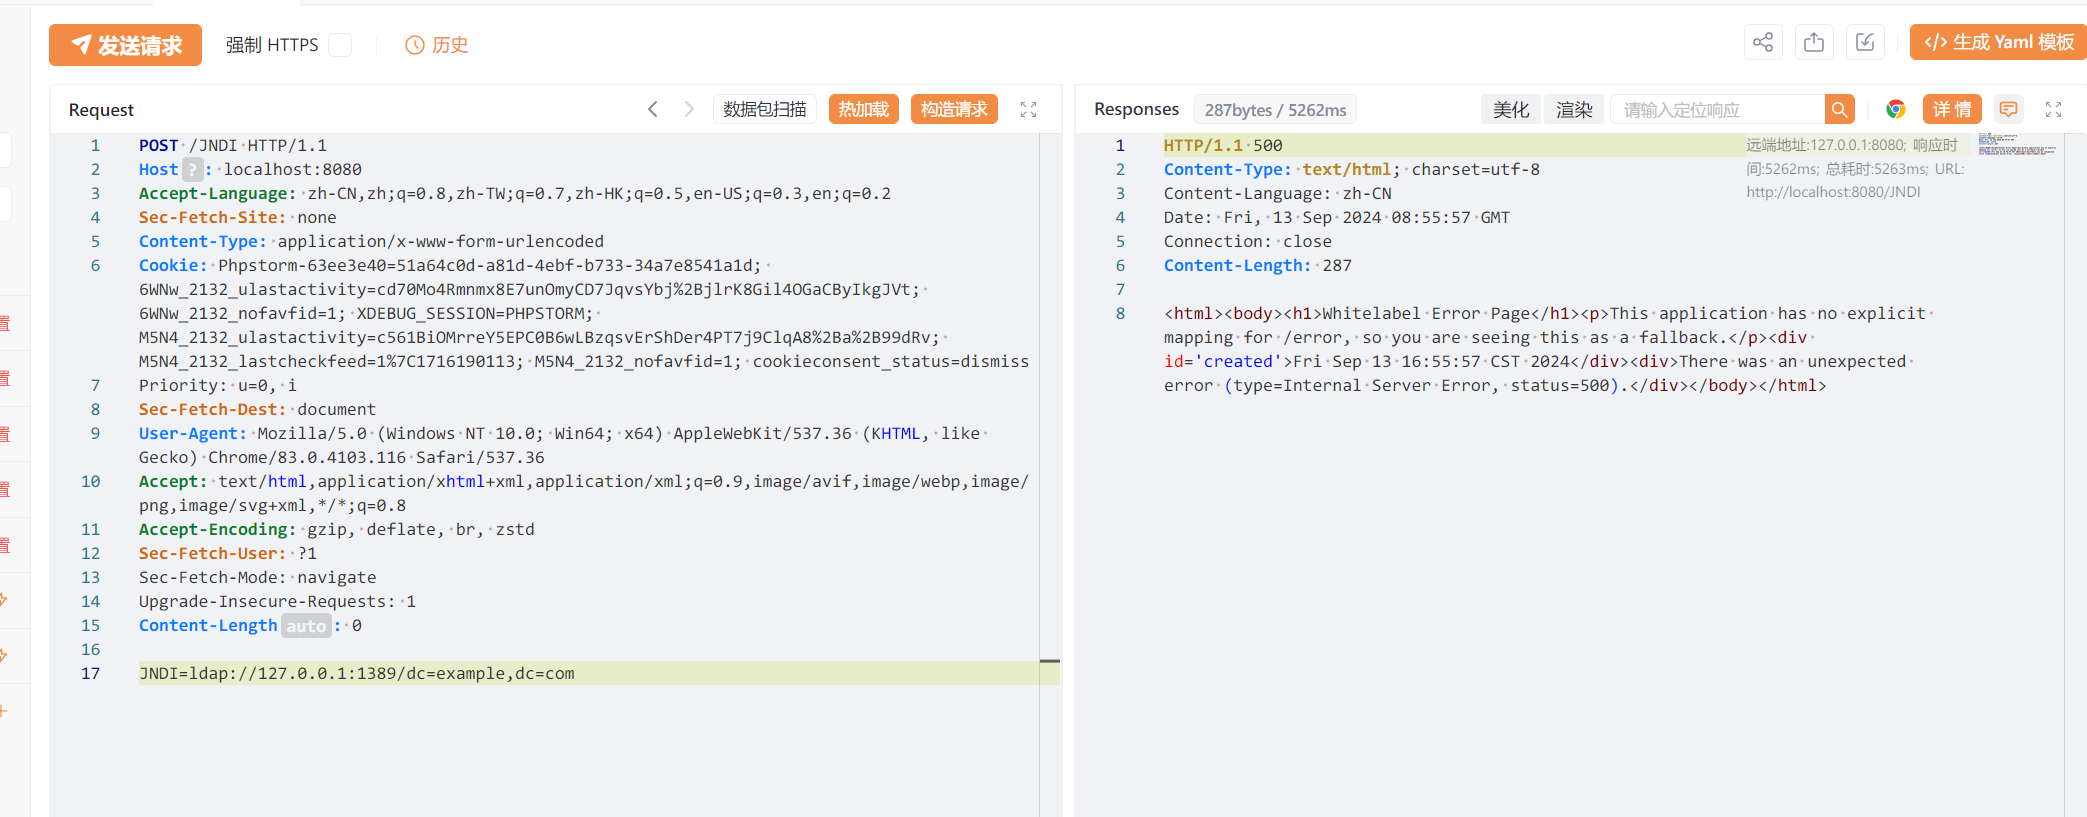
Task: Click the import/save arrow-in-box icon
Action: 1865,42
